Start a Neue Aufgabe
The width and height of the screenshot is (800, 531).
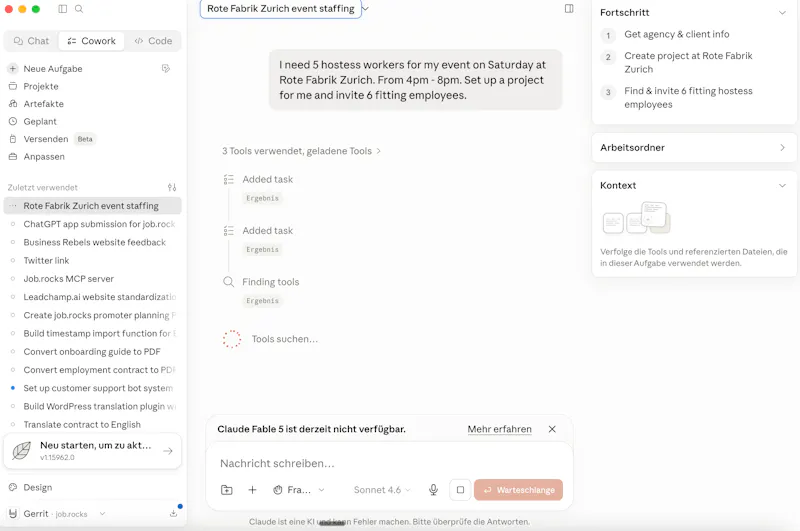[53, 68]
